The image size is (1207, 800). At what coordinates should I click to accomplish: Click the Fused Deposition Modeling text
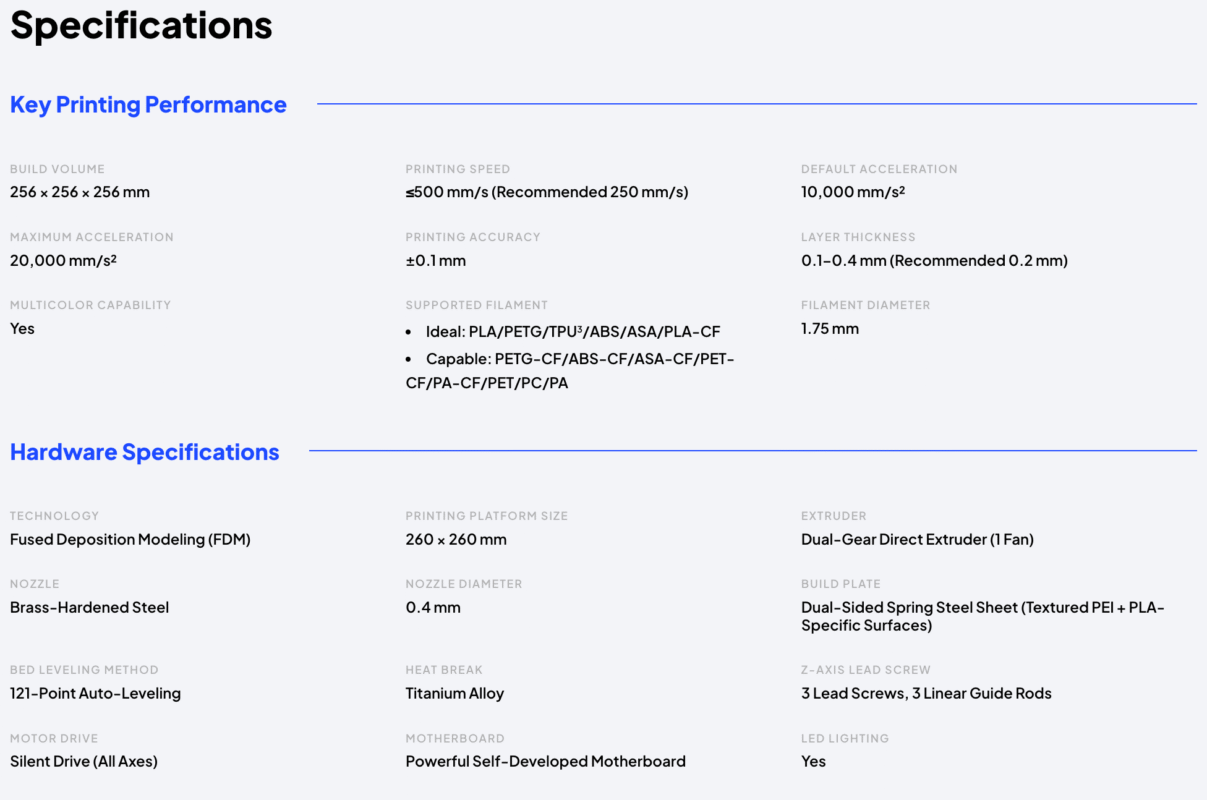coord(130,539)
